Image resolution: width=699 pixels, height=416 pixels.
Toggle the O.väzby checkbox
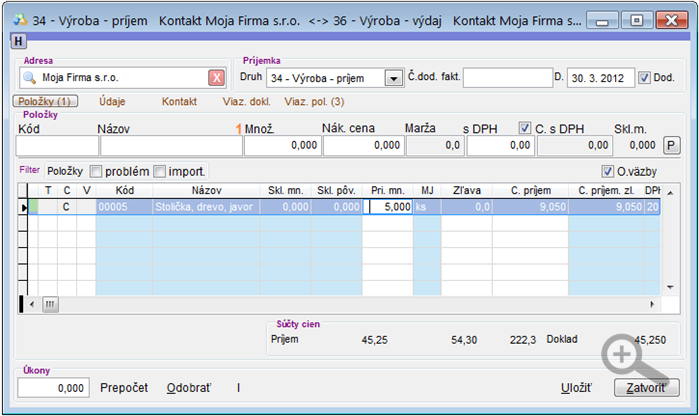[607, 171]
